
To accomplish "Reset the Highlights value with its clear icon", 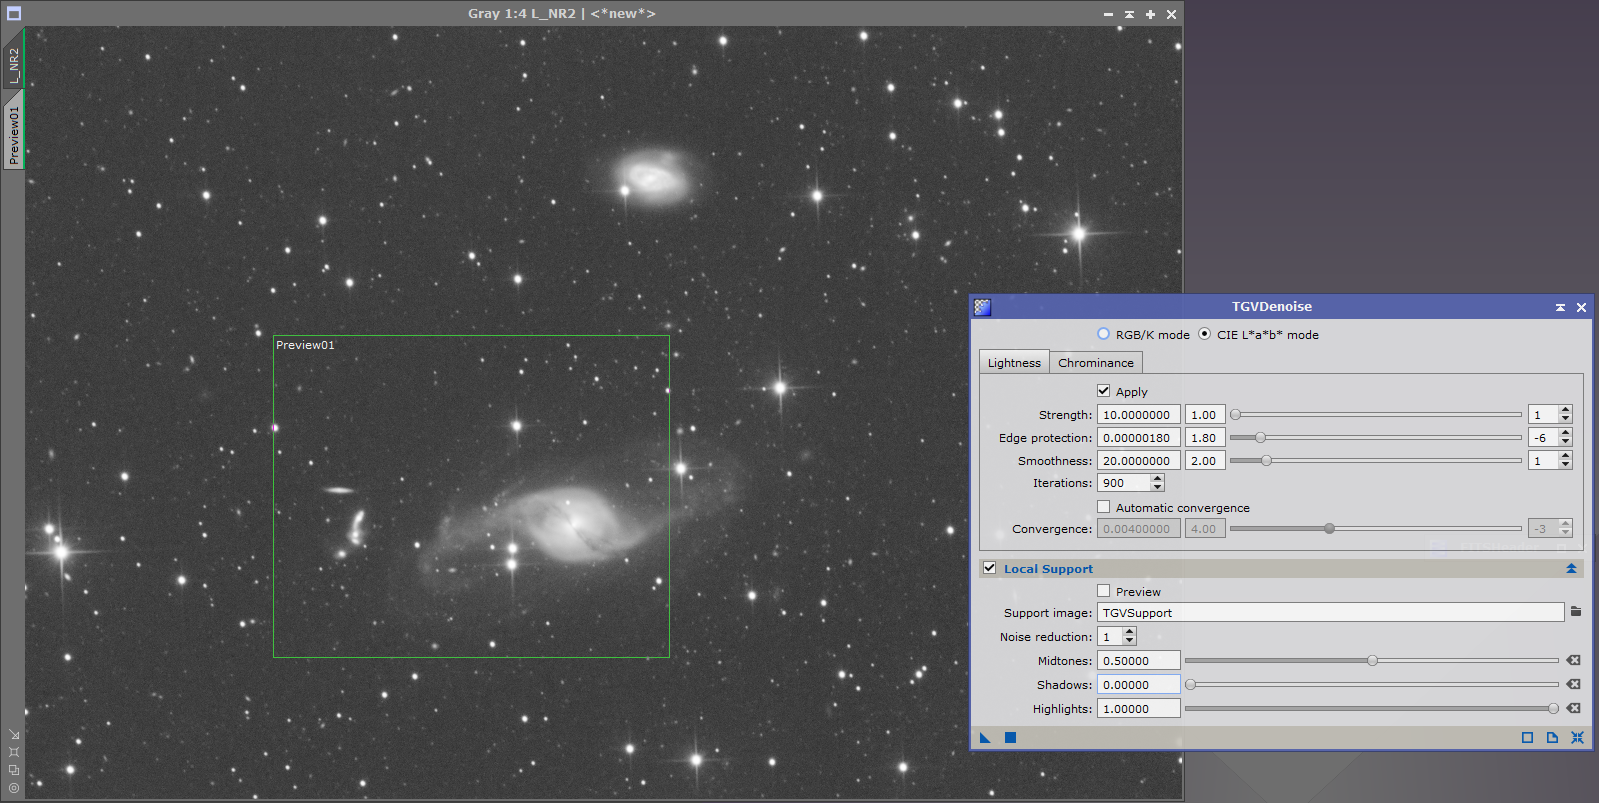I will click(x=1574, y=709).
